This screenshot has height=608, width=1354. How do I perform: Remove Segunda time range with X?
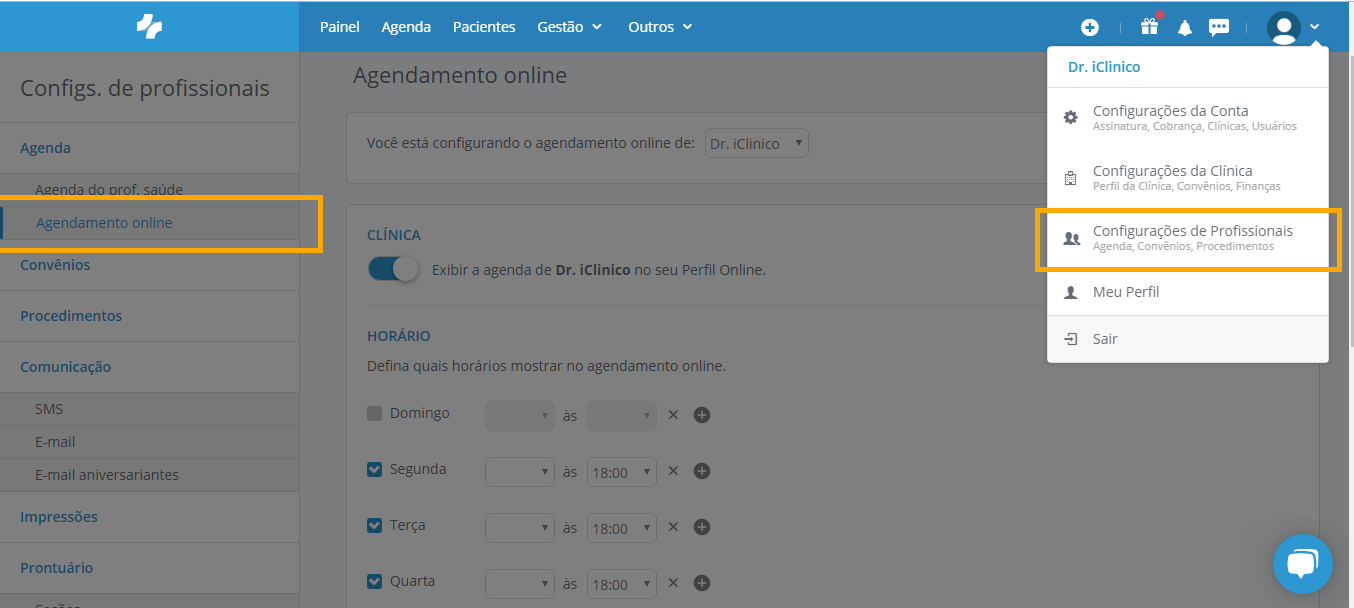point(673,470)
